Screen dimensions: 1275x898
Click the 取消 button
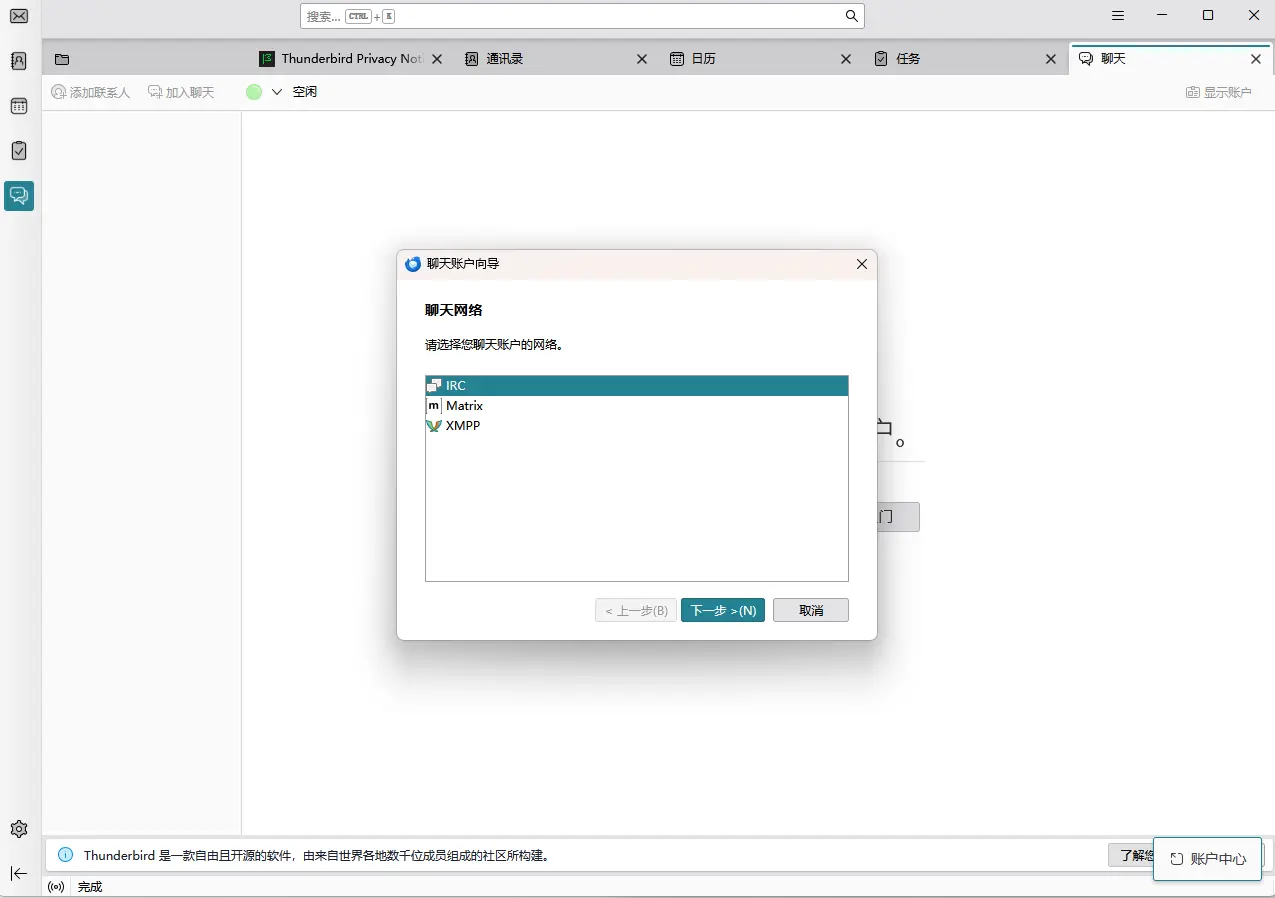pos(811,610)
